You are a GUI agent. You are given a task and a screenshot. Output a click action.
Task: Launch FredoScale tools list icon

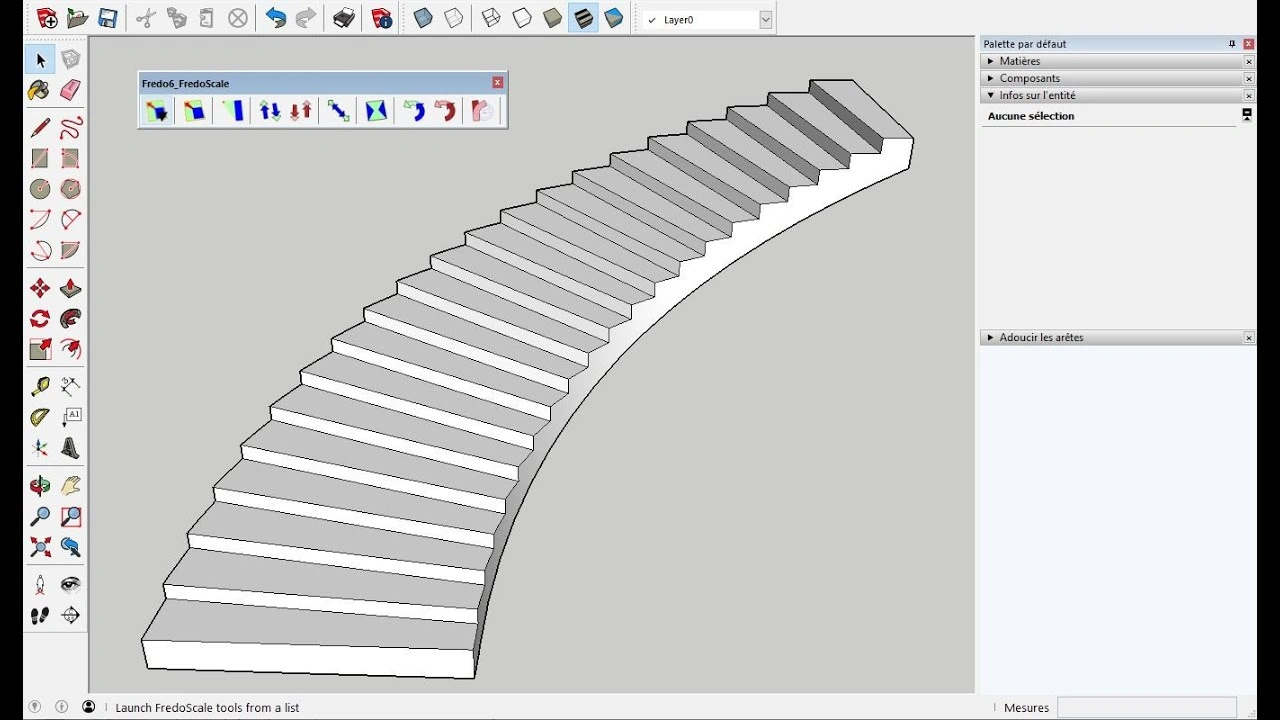point(157,111)
